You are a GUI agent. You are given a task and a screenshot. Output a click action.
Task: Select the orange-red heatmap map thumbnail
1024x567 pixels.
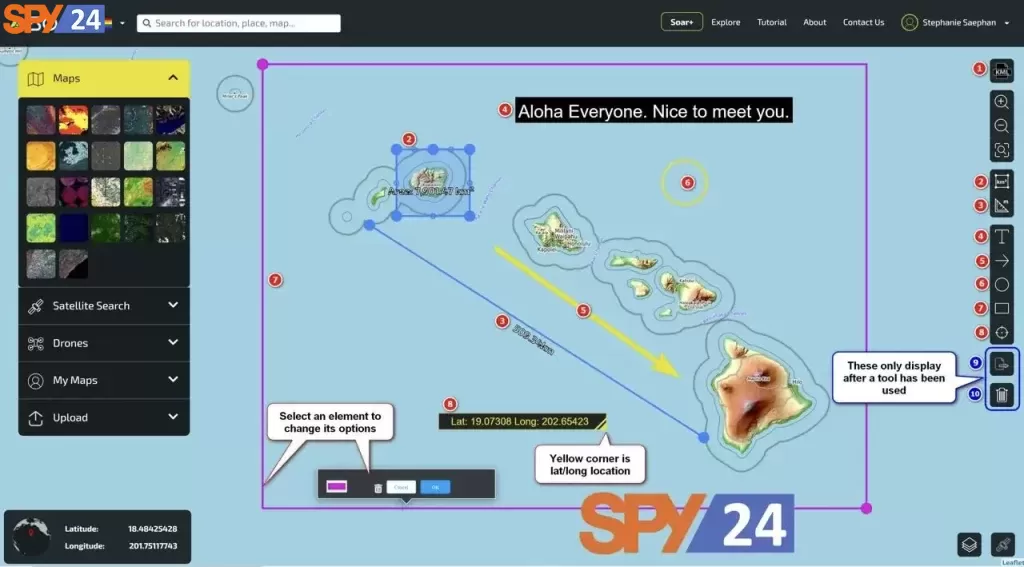coord(73,120)
